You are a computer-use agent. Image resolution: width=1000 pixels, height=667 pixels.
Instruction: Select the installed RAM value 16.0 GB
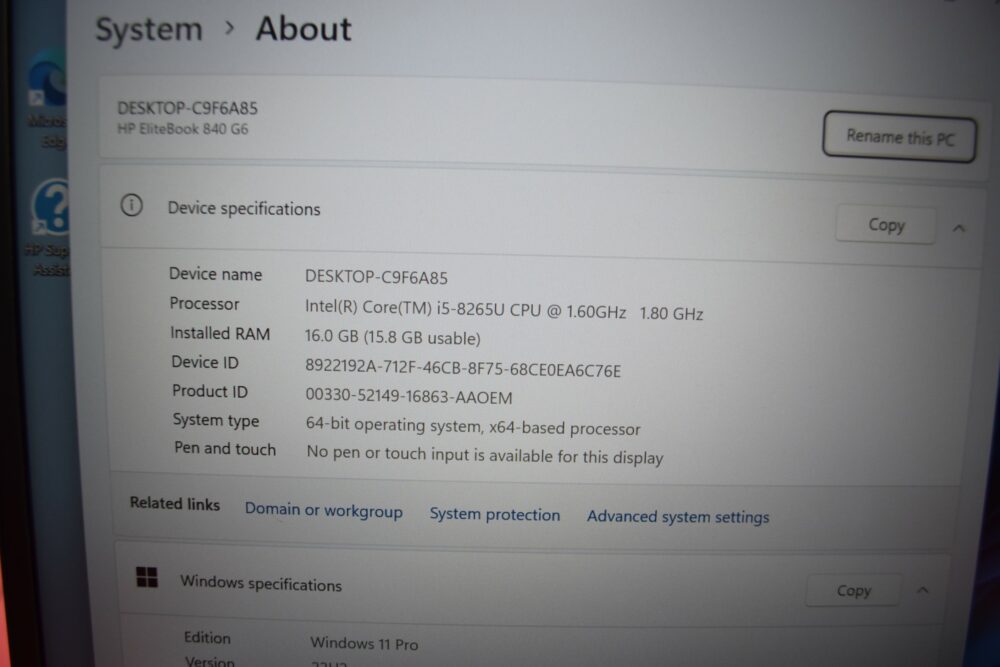tap(332, 336)
